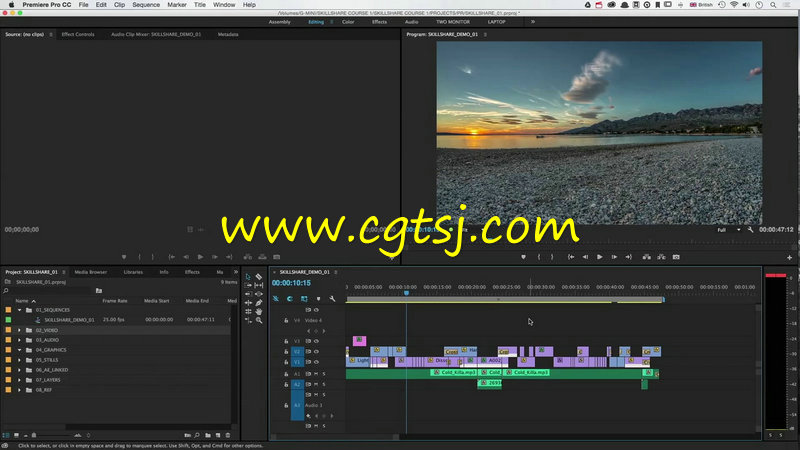The image size is (800, 450).
Task: Open the Button Editor plus icon
Action: point(789,258)
